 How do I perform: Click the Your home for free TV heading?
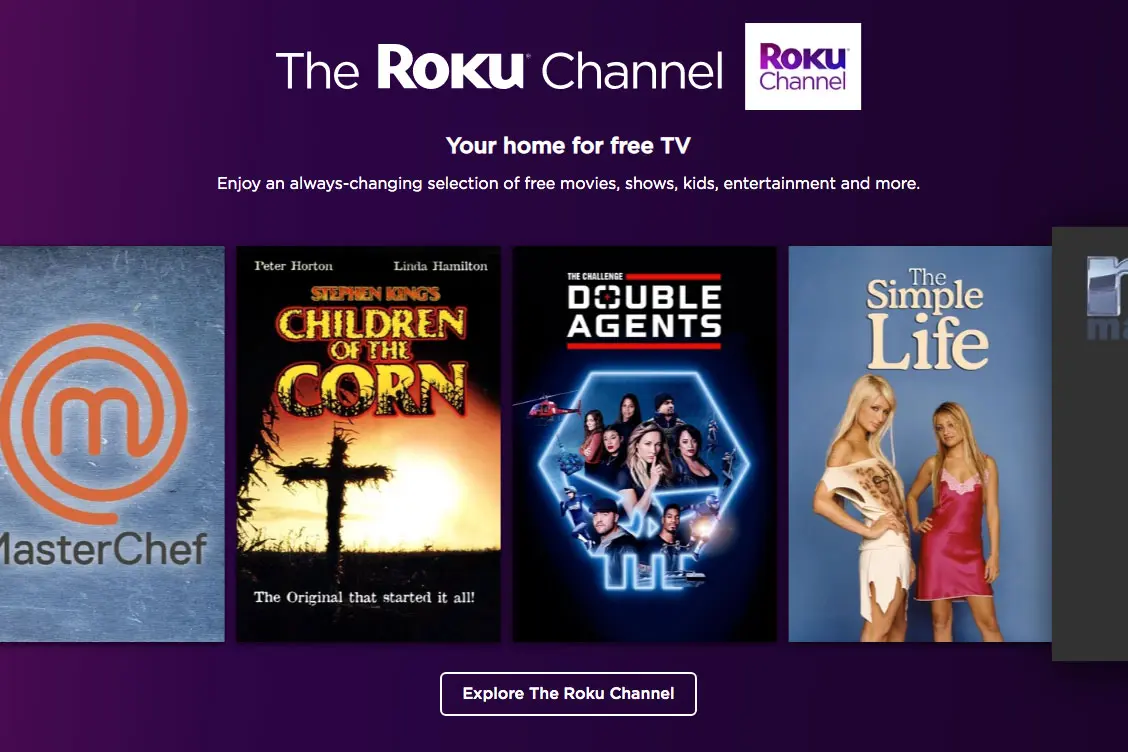(x=568, y=145)
